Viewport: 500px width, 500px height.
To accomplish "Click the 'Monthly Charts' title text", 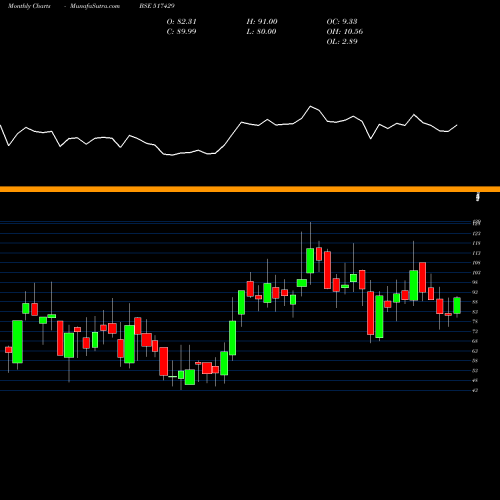I will [29, 6].
